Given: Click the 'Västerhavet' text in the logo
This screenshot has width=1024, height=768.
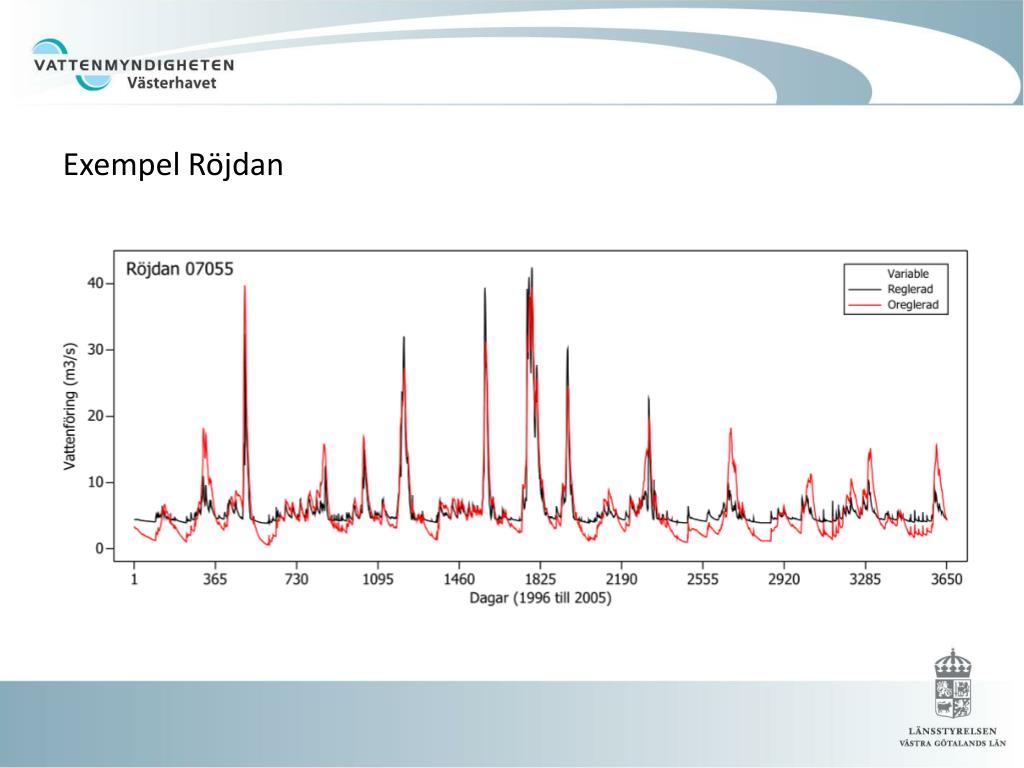Looking at the screenshot, I should tap(172, 83).
